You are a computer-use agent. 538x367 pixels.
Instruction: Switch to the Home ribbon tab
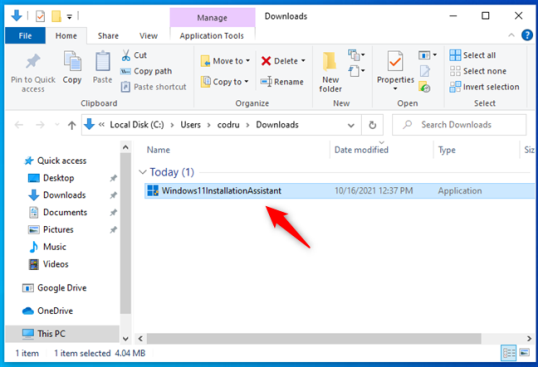[66, 36]
